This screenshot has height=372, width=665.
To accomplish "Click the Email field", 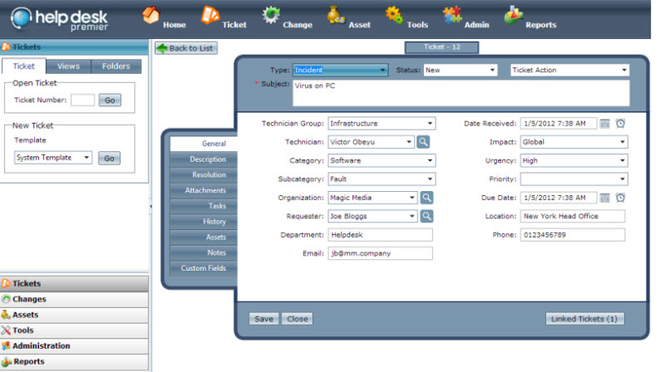I will 380,254.
